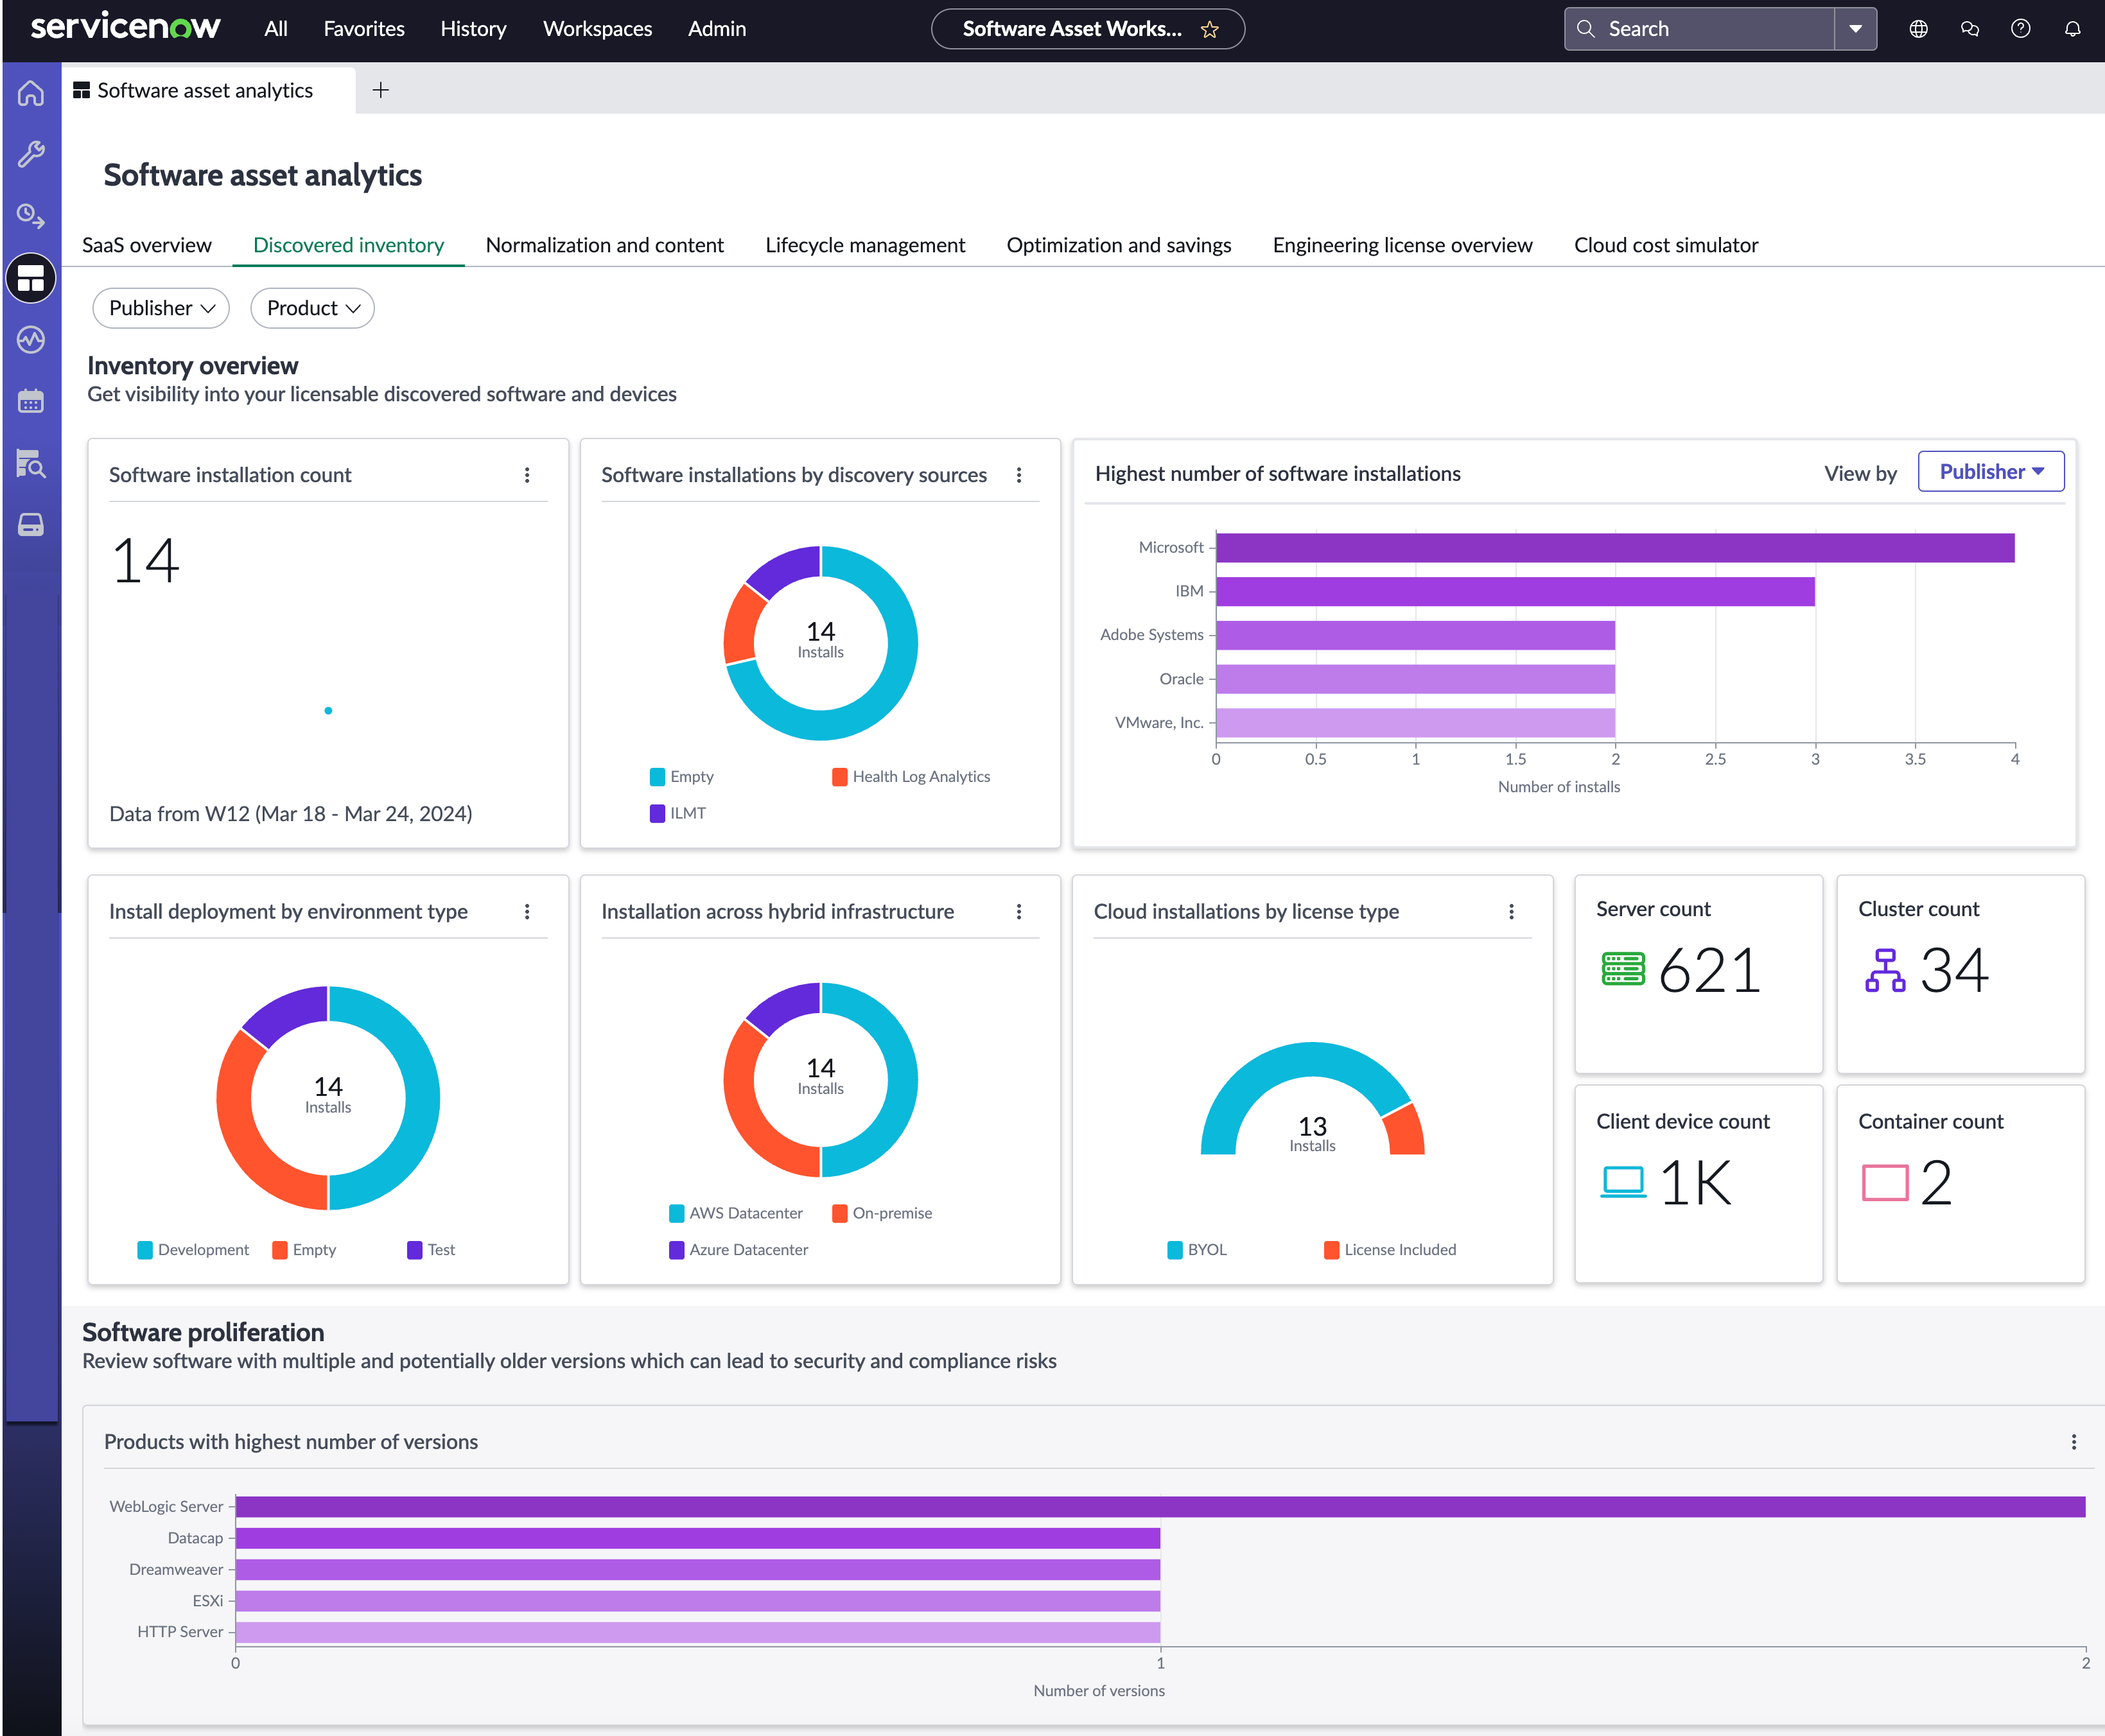This screenshot has height=1736, width=2105.
Task: Click the IBM bar in installations chart
Action: coord(1515,592)
